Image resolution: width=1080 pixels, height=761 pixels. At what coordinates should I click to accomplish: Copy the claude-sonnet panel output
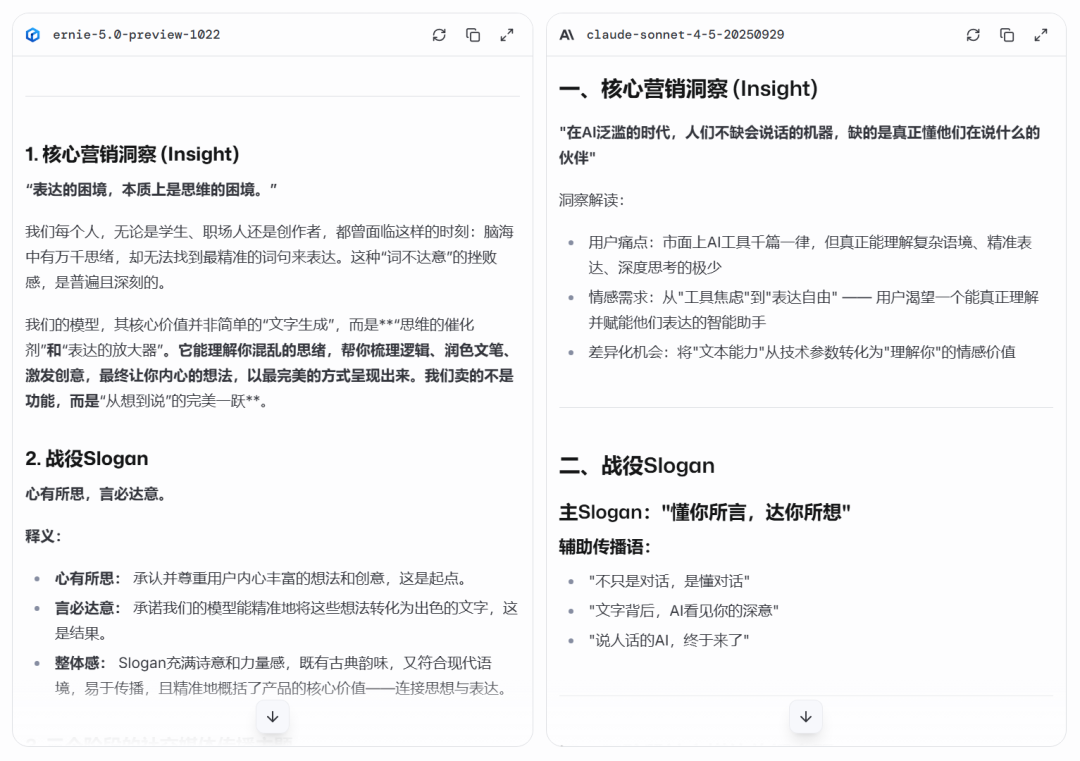pos(1007,35)
